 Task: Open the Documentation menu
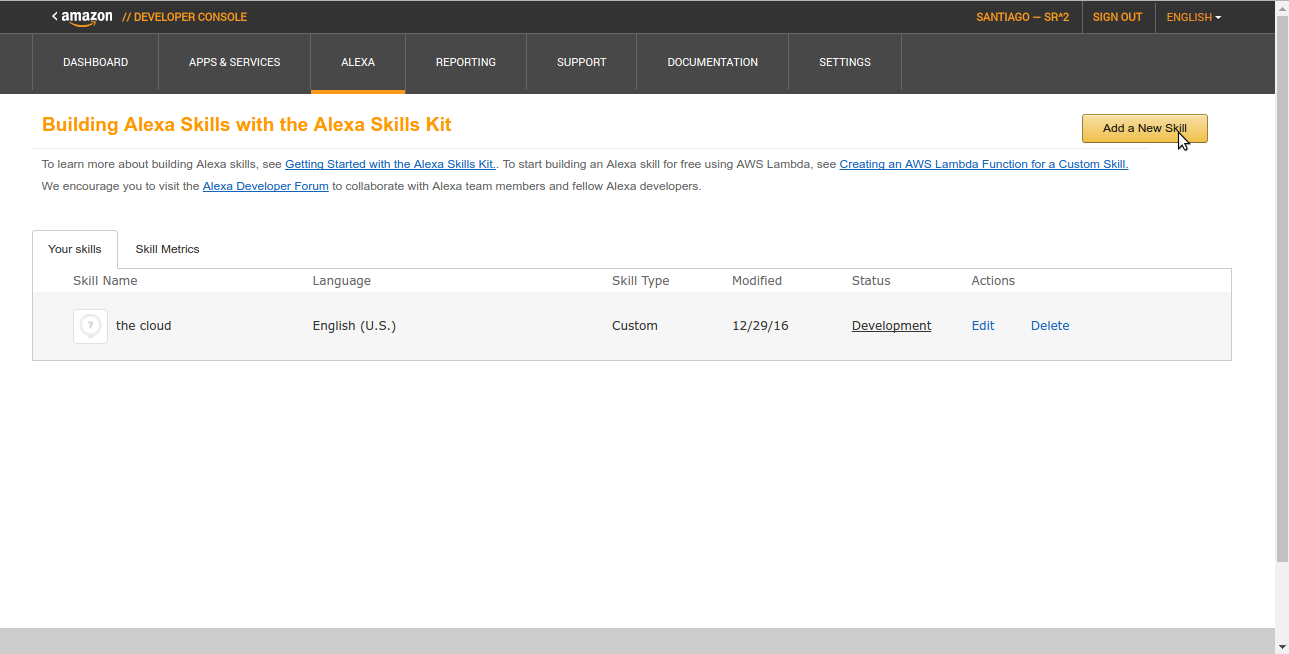pos(713,62)
